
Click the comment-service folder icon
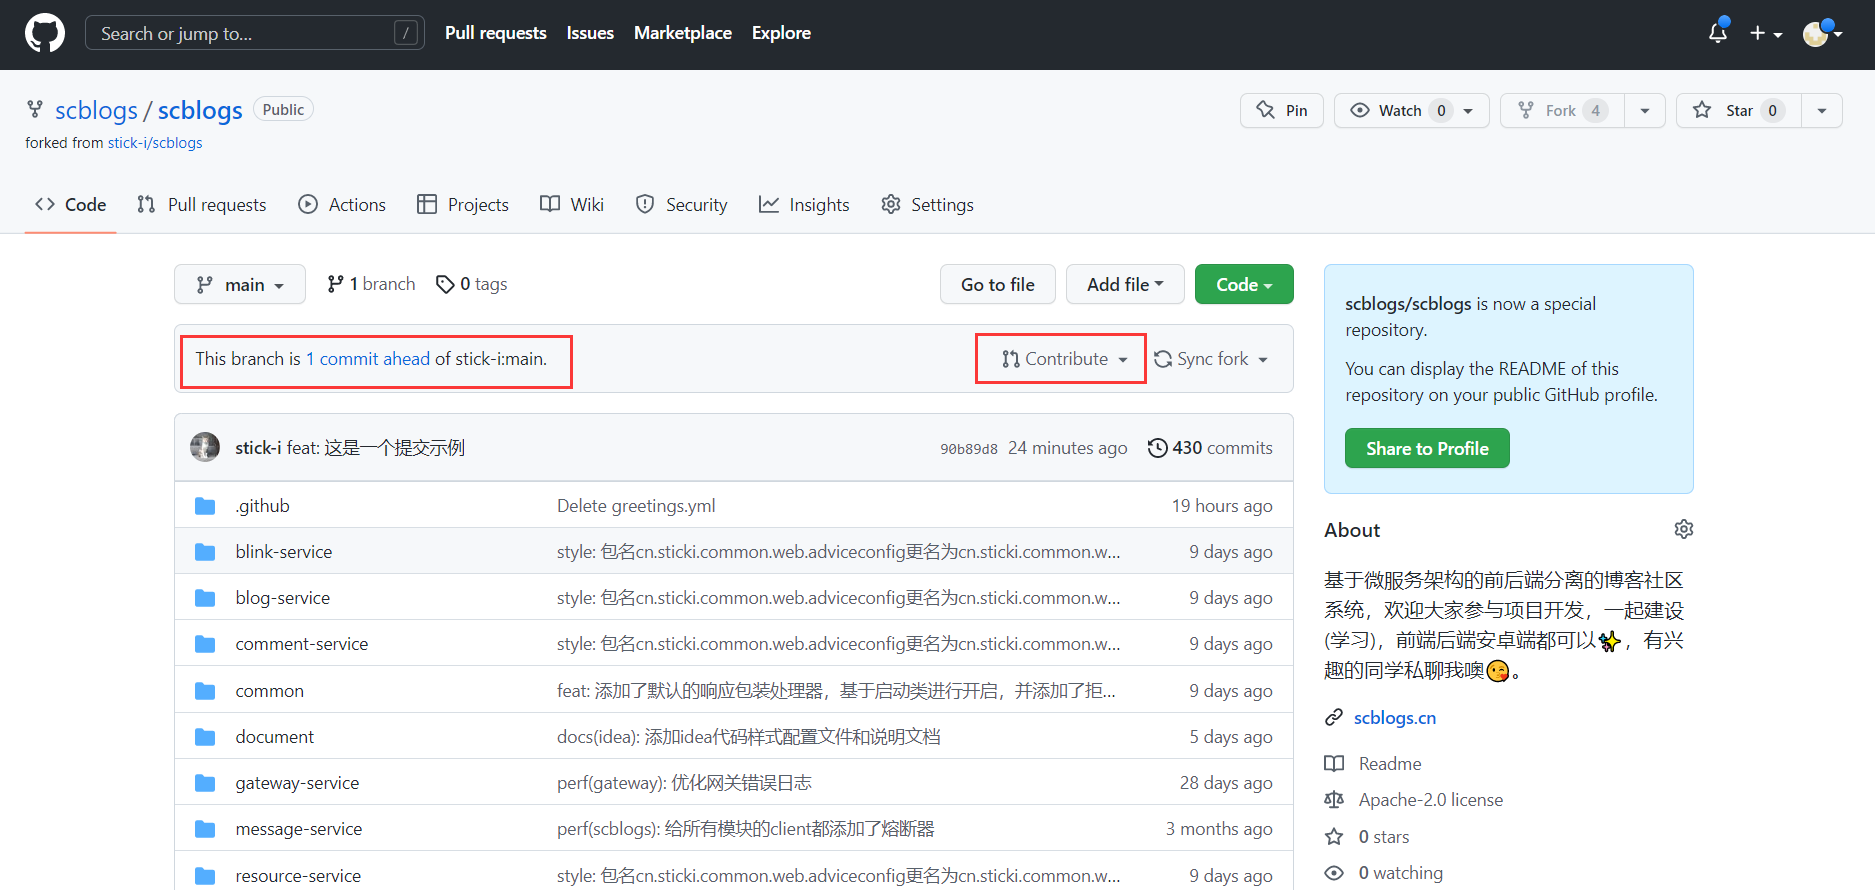(205, 644)
